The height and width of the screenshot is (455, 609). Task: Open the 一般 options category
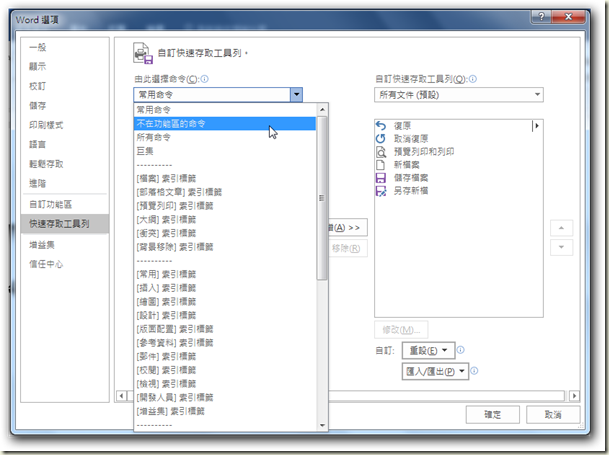click(65, 47)
